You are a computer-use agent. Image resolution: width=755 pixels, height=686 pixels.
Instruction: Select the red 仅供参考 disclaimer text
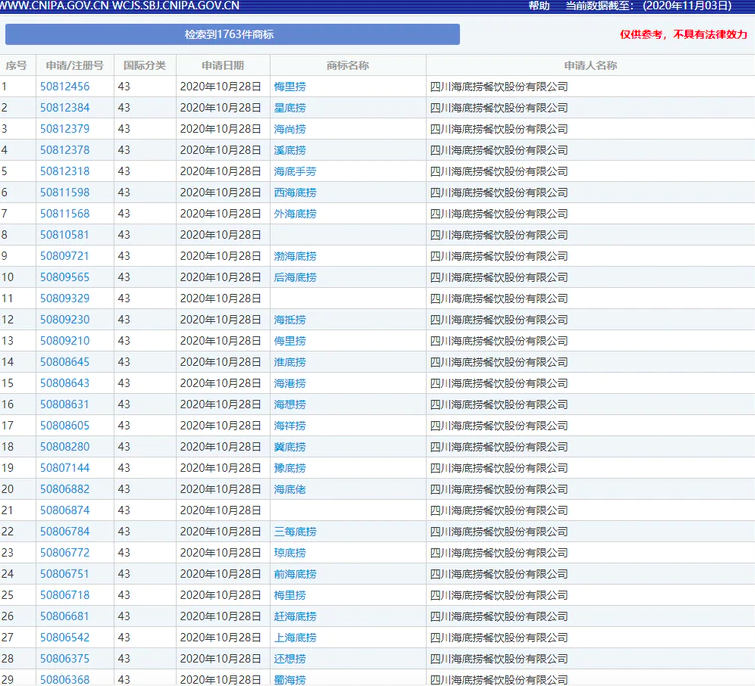tap(683, 34)
